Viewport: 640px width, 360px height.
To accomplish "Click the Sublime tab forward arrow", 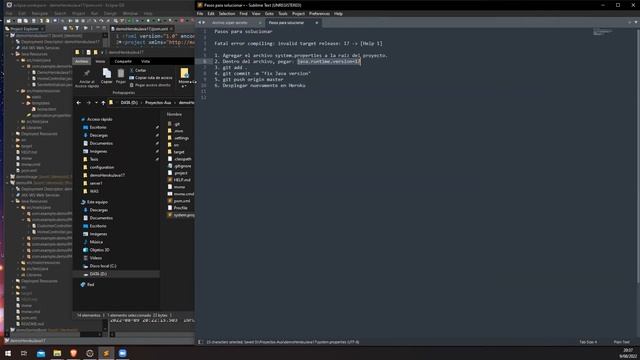I will tap(204, 23).
